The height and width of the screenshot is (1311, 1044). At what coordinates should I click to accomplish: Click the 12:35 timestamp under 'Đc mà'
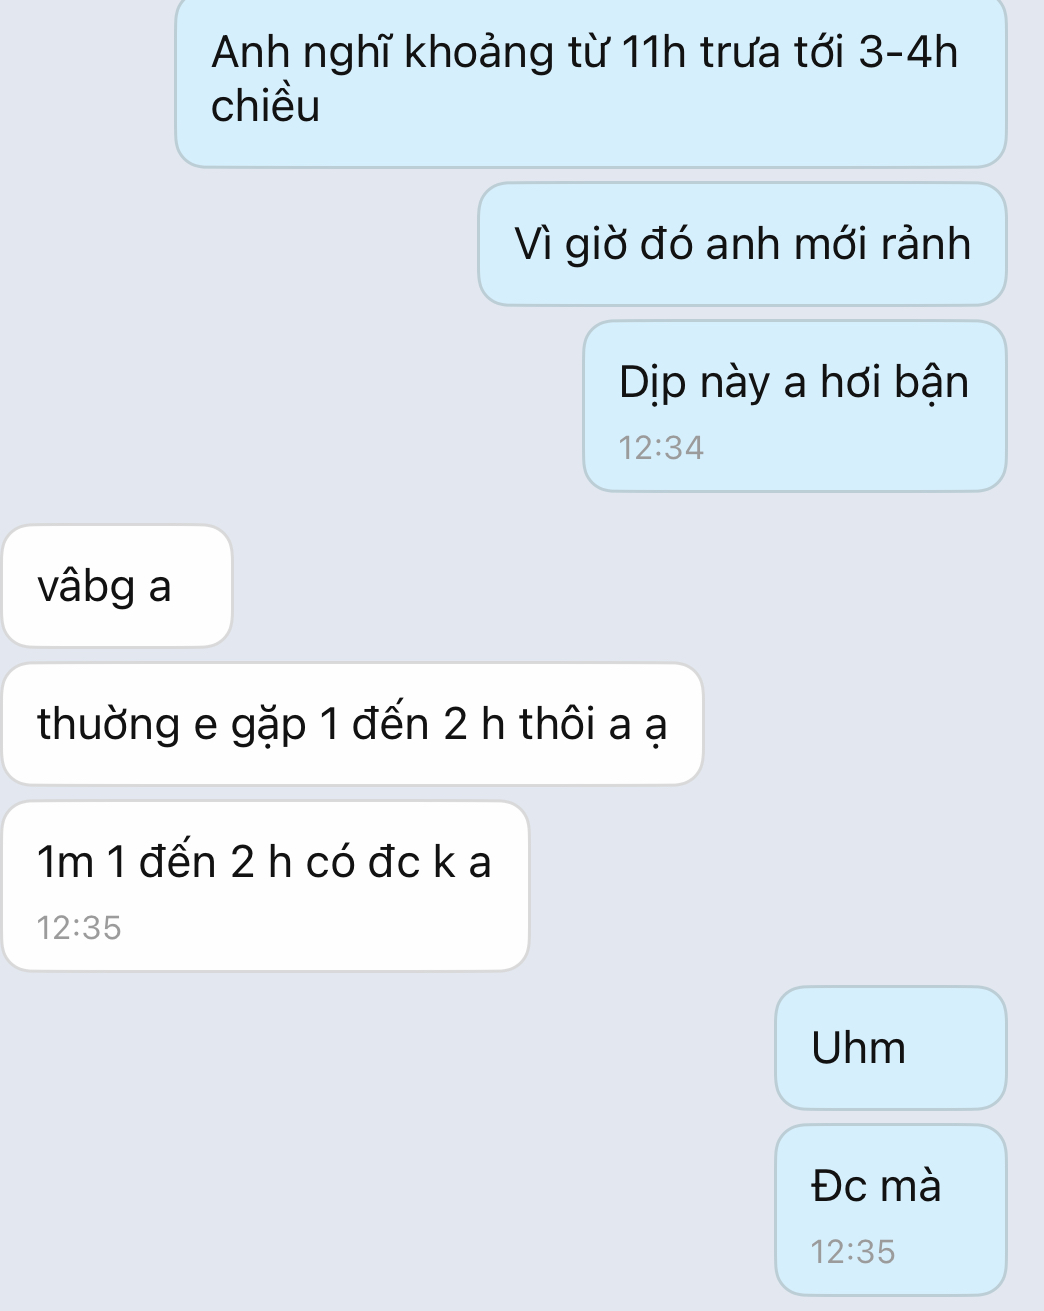853,1252
